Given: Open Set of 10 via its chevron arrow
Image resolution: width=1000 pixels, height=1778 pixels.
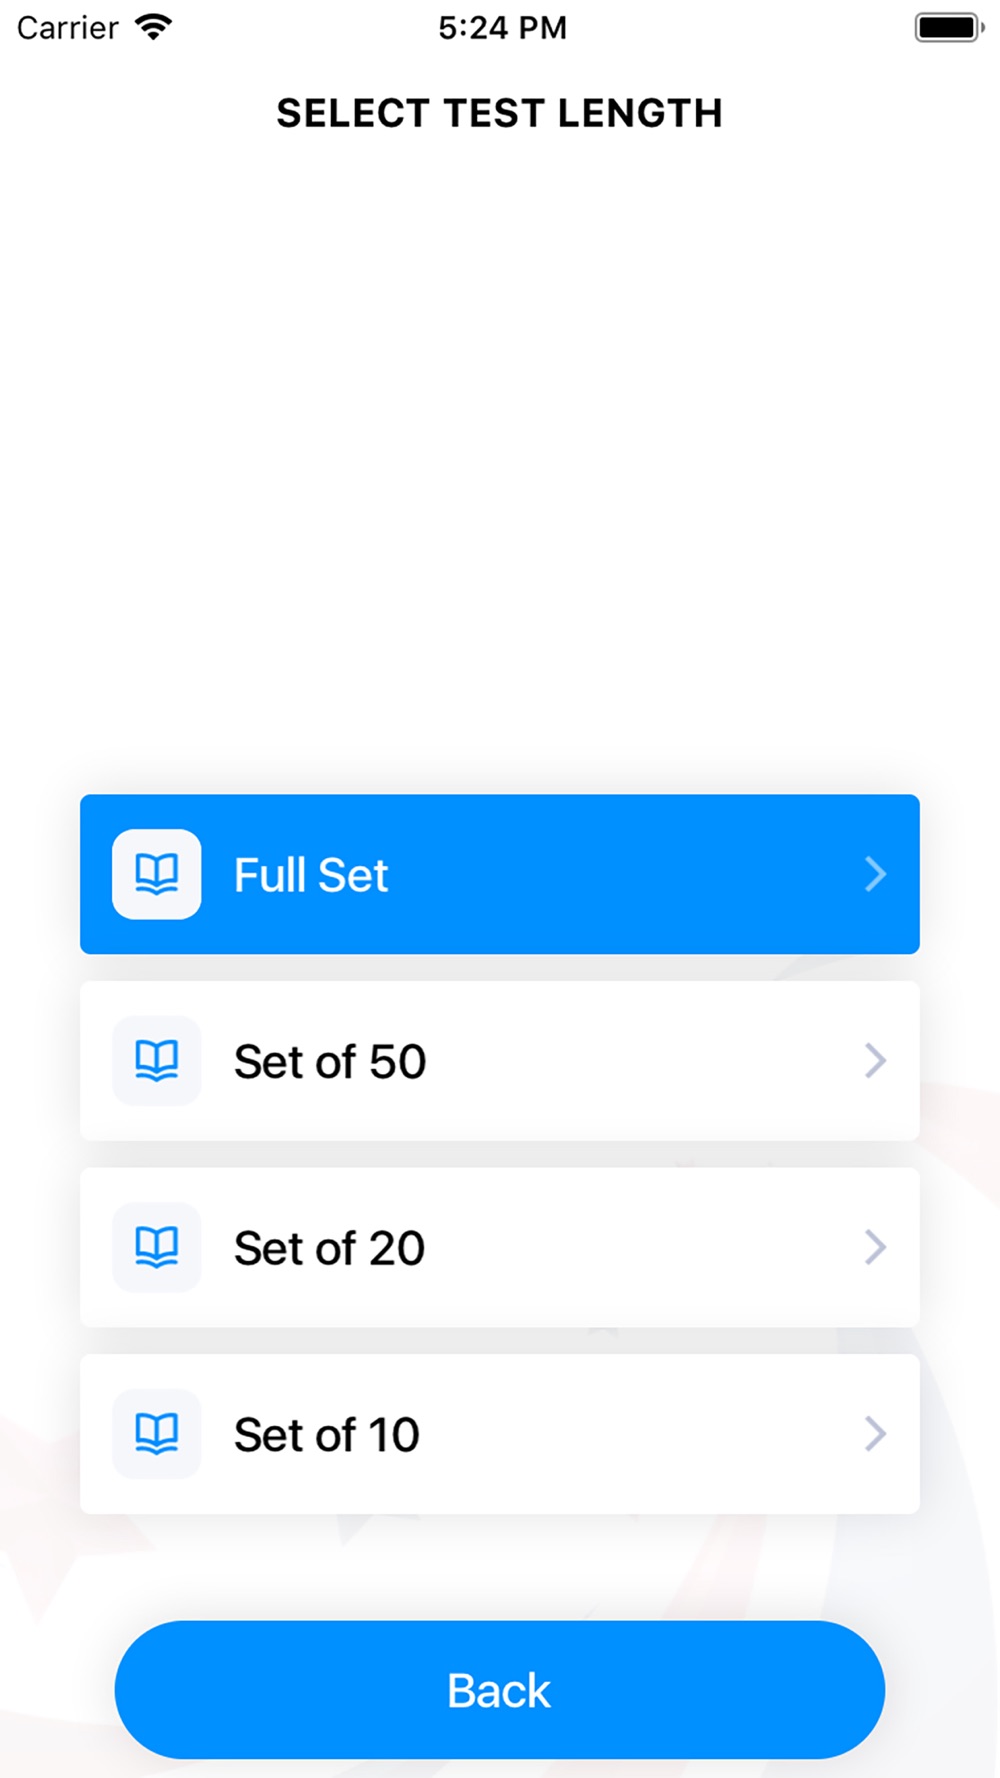Looking at the screenshot, I should tap(875, 1434).
